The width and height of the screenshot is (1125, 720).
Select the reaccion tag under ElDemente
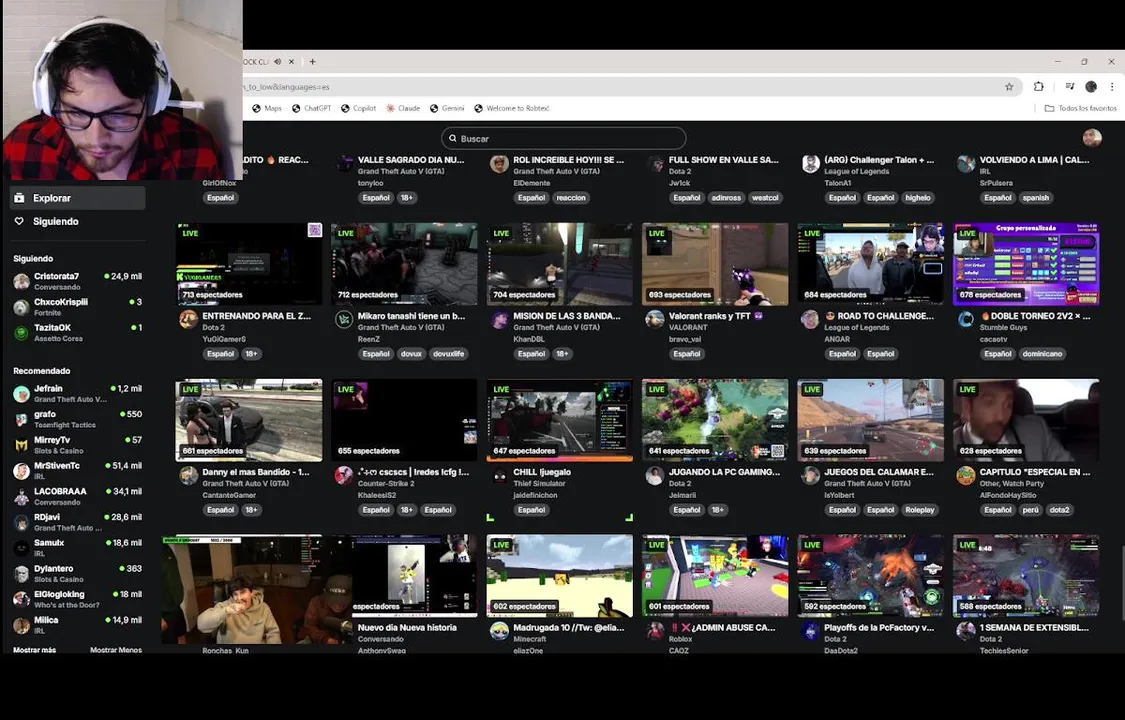[570, 198]
